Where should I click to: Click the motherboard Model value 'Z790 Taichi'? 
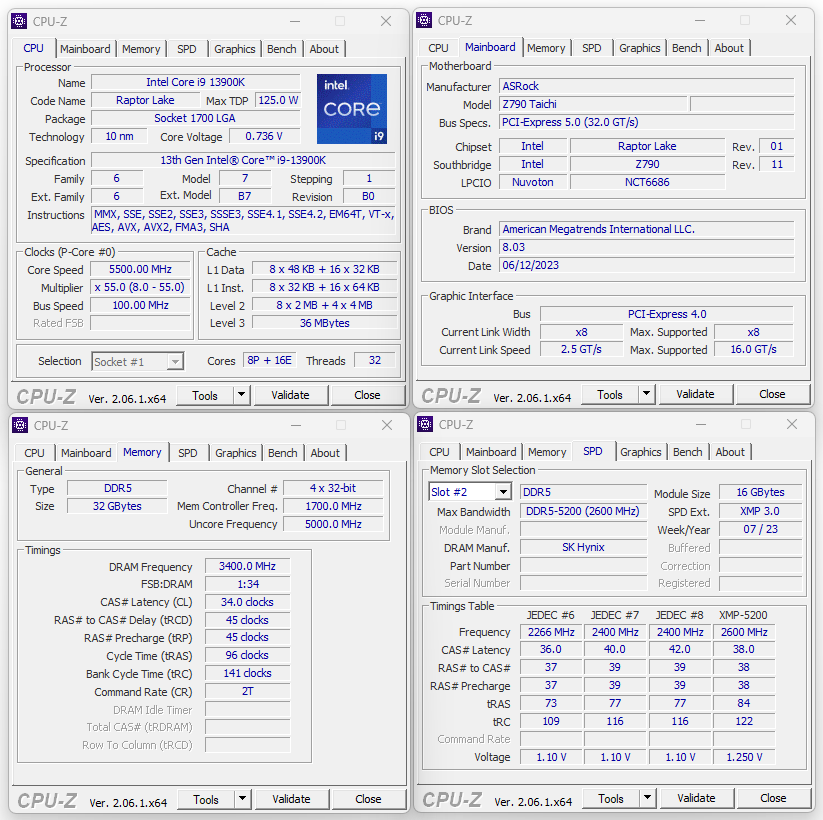pyautogui.click(x=593, y=104)
